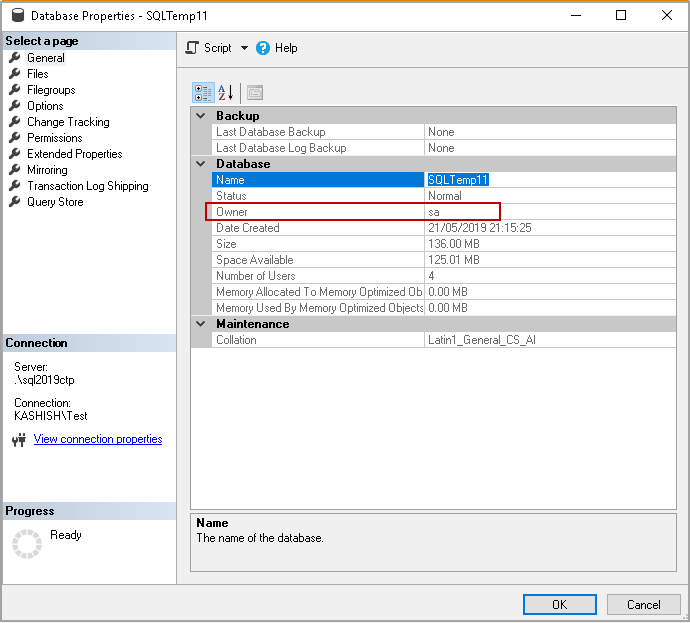Collapse the Backup section
The height and width of the screenshot is (623, 690).
pyautogui.click(x=201, y=116)
